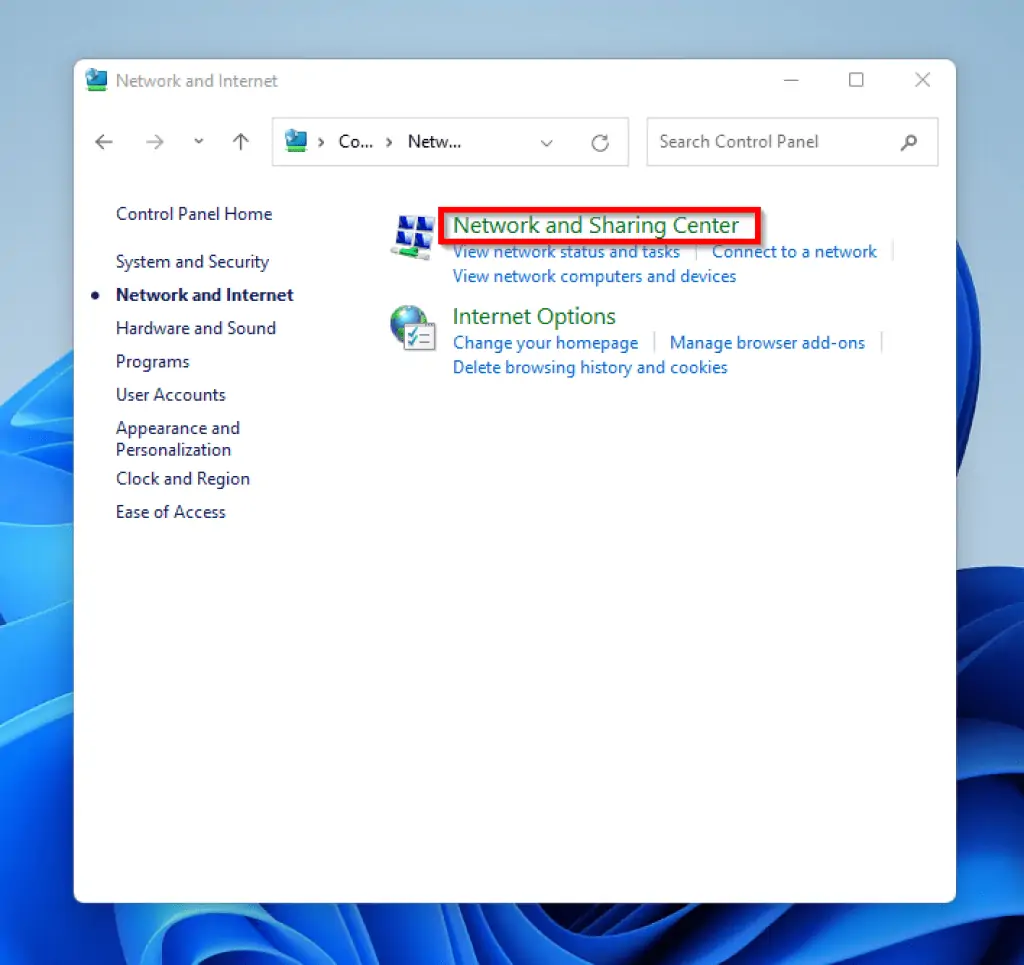Click the Network and Sharing Center icon
The image size is (1024, 965).
pyautogui.click(x=411, y=237)
